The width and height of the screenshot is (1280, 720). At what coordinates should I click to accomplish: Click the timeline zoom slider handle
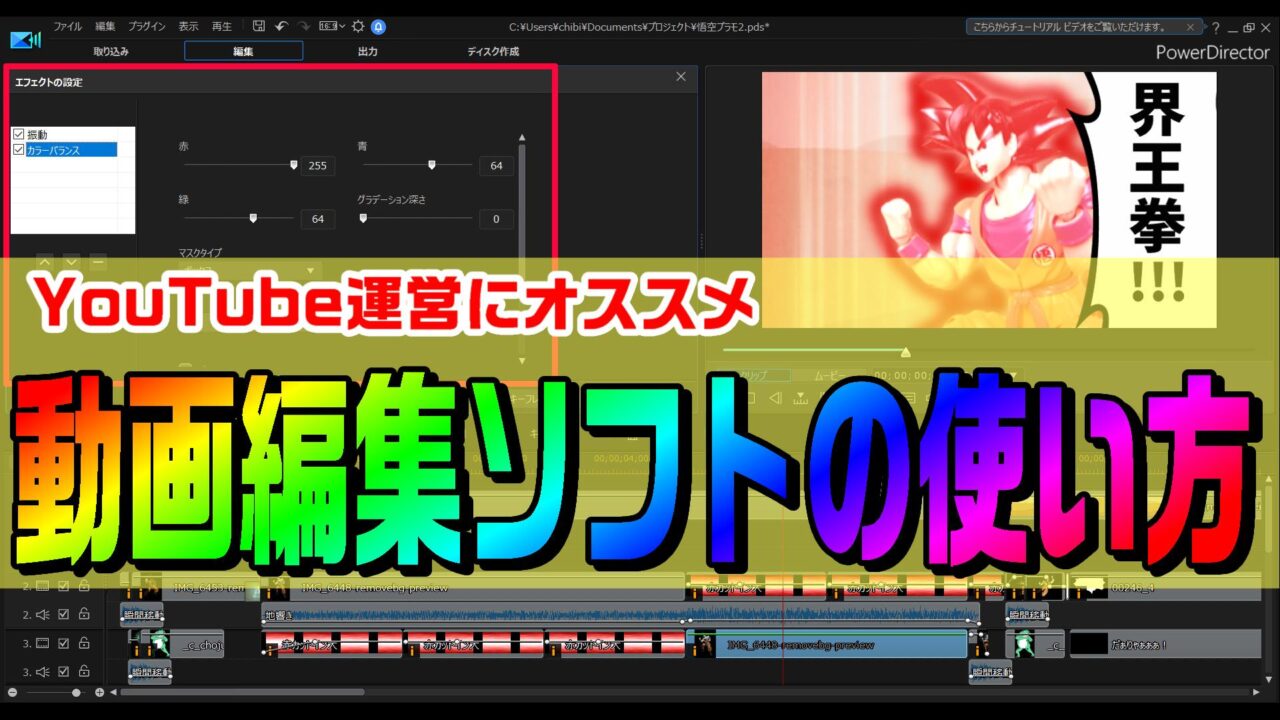[x=76, y=692]
